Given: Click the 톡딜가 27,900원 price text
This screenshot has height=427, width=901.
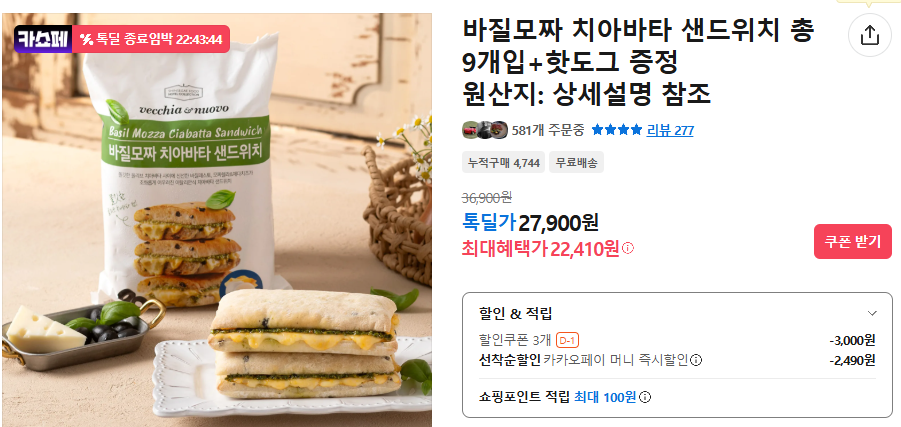Looking at the screenshot, I should (x=530, y=222).
